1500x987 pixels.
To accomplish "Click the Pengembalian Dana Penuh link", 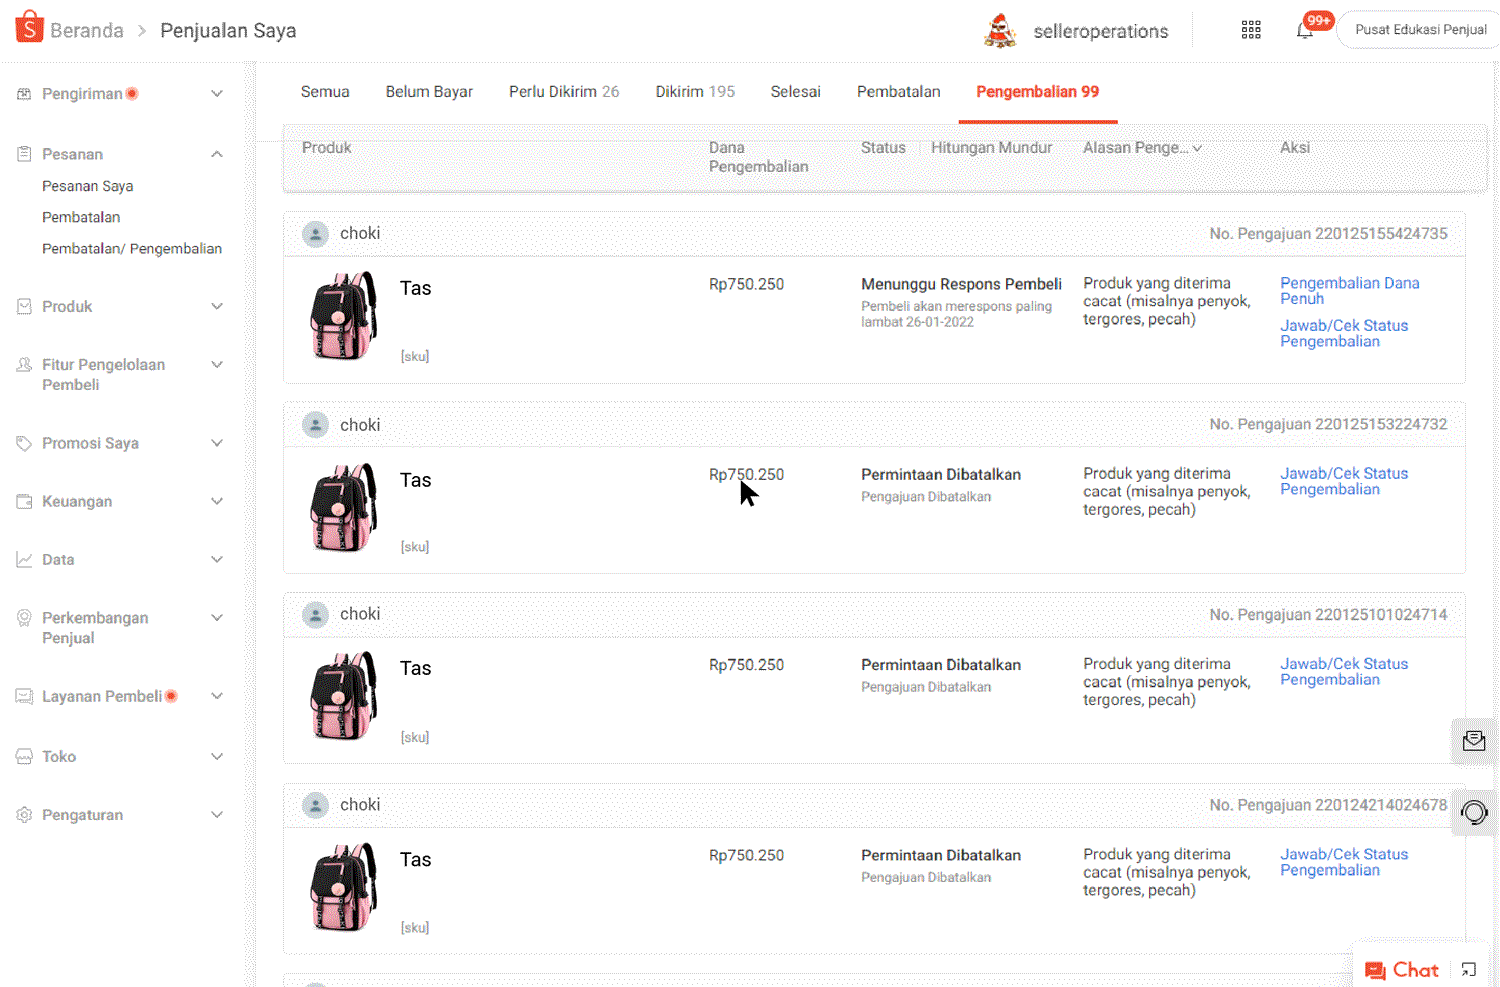I will [1349, 291].
